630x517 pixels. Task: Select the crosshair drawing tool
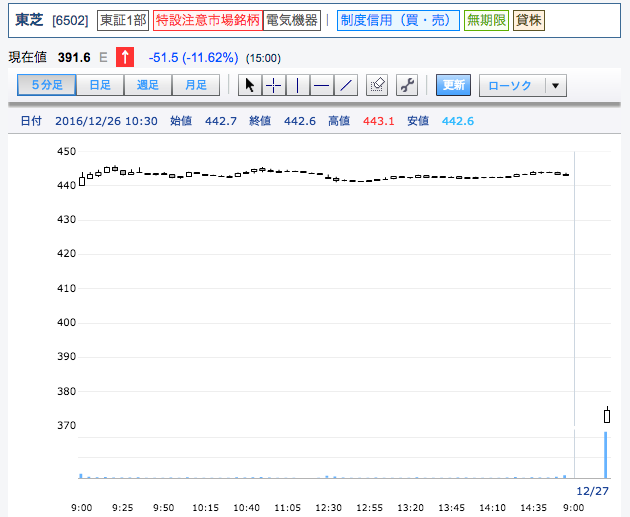point(274,85)
